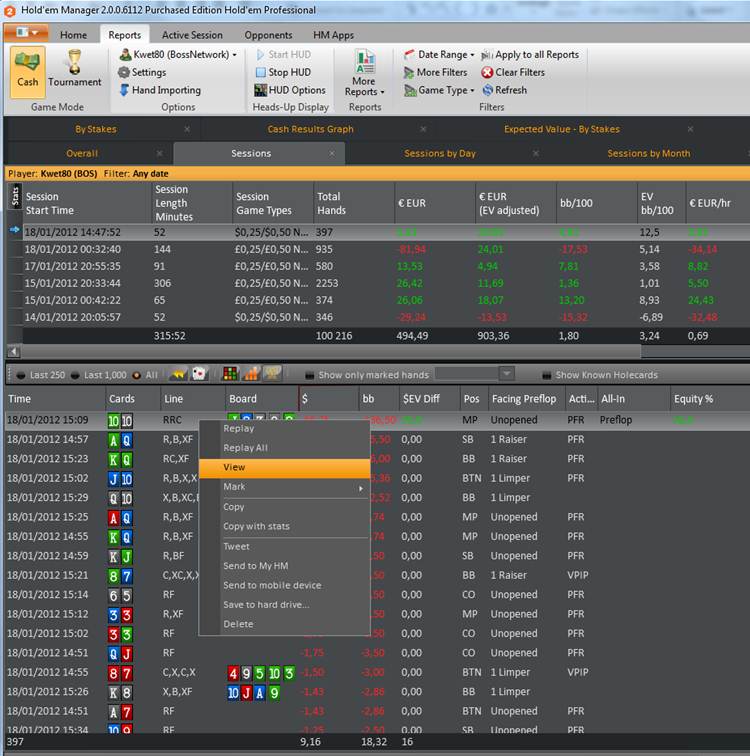Viewport: 750px width, 756px height.
Task: Sort sessions by Total Hands column
Action: pyautogui.click(x=354, y=203)
